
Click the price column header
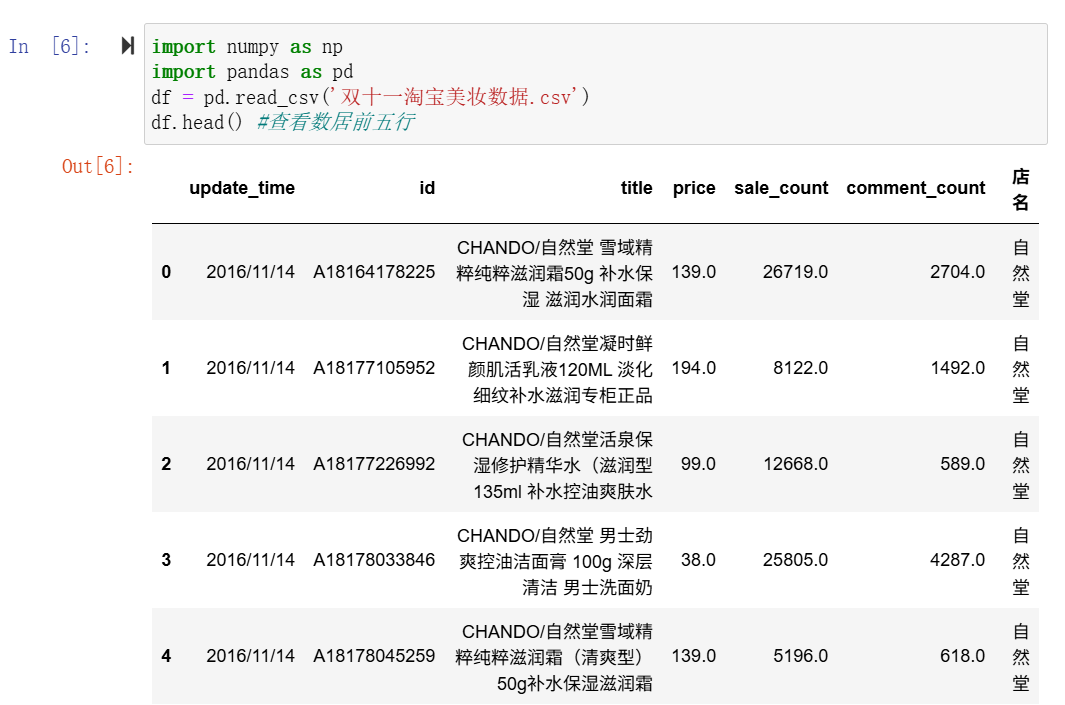[693, 188]
